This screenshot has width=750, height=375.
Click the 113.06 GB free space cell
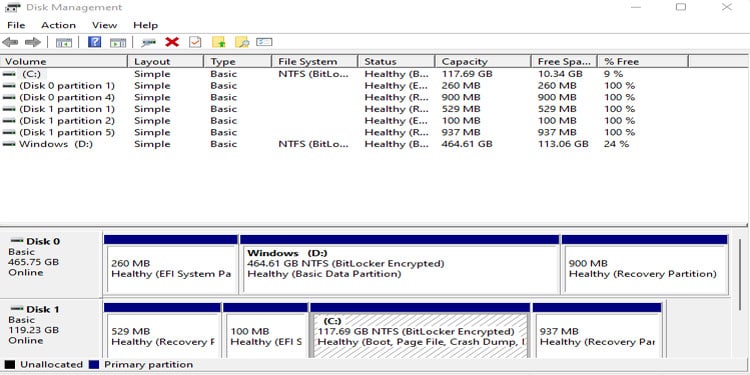point(563,144)
